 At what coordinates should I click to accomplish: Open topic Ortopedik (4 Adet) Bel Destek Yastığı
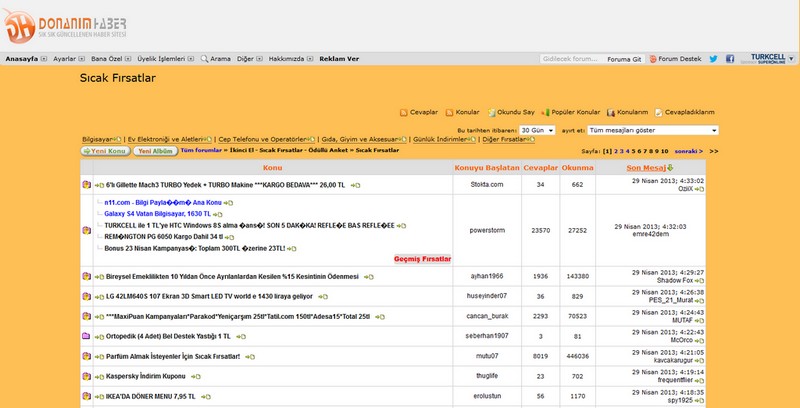[x=168, y=337]
